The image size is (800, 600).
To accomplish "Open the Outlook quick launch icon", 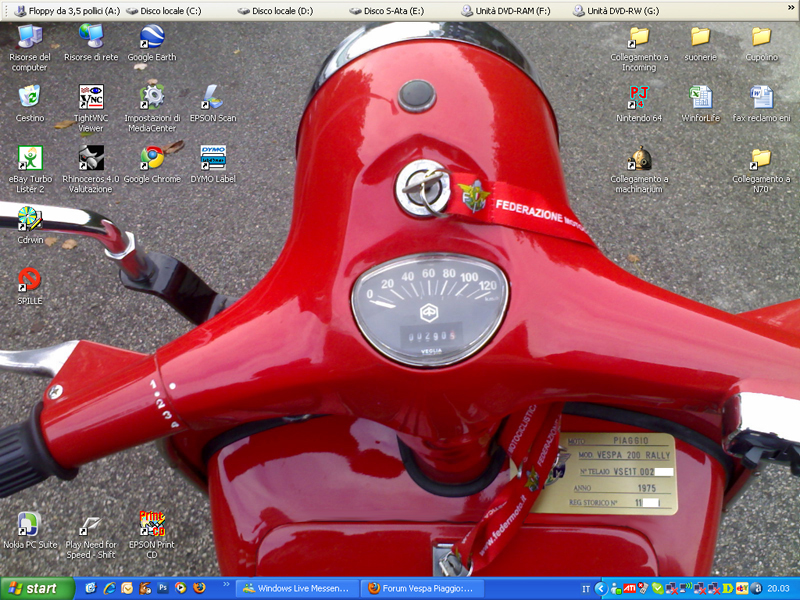I will (x=127, y=588).
